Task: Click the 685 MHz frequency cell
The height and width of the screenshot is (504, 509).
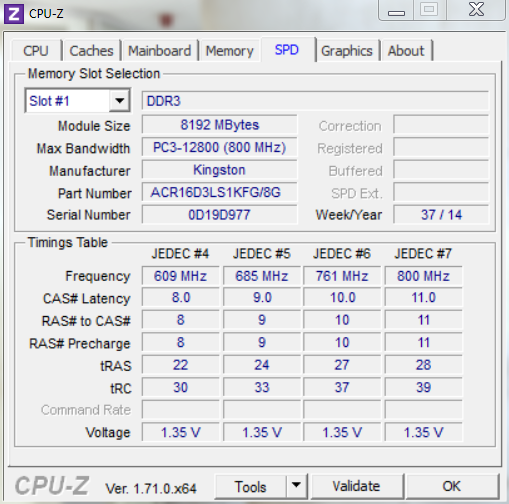Action: 262,276
